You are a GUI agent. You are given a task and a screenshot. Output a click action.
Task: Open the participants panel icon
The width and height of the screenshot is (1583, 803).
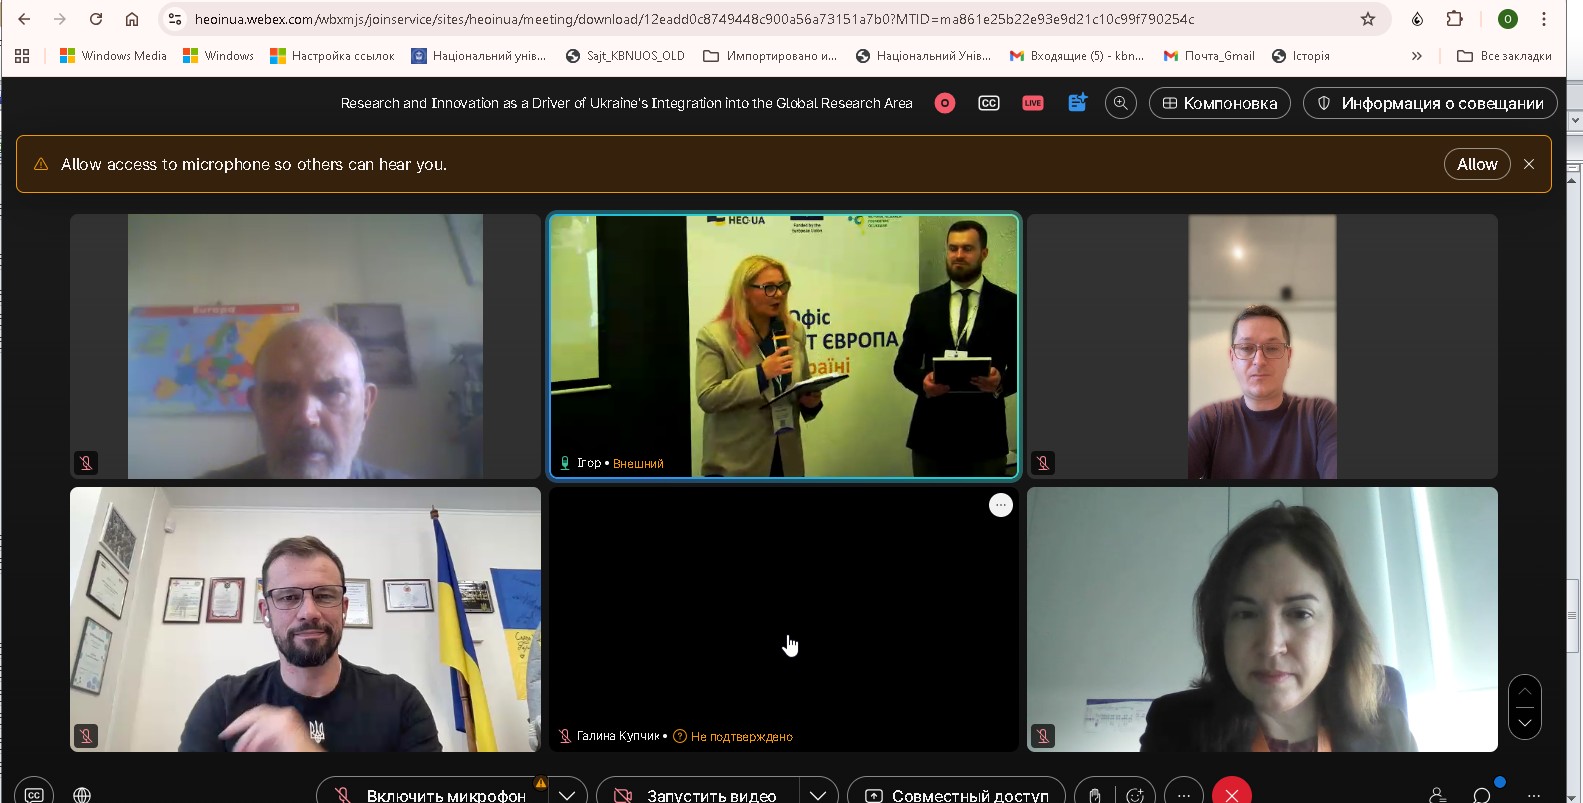click(x=1438, y=794)
